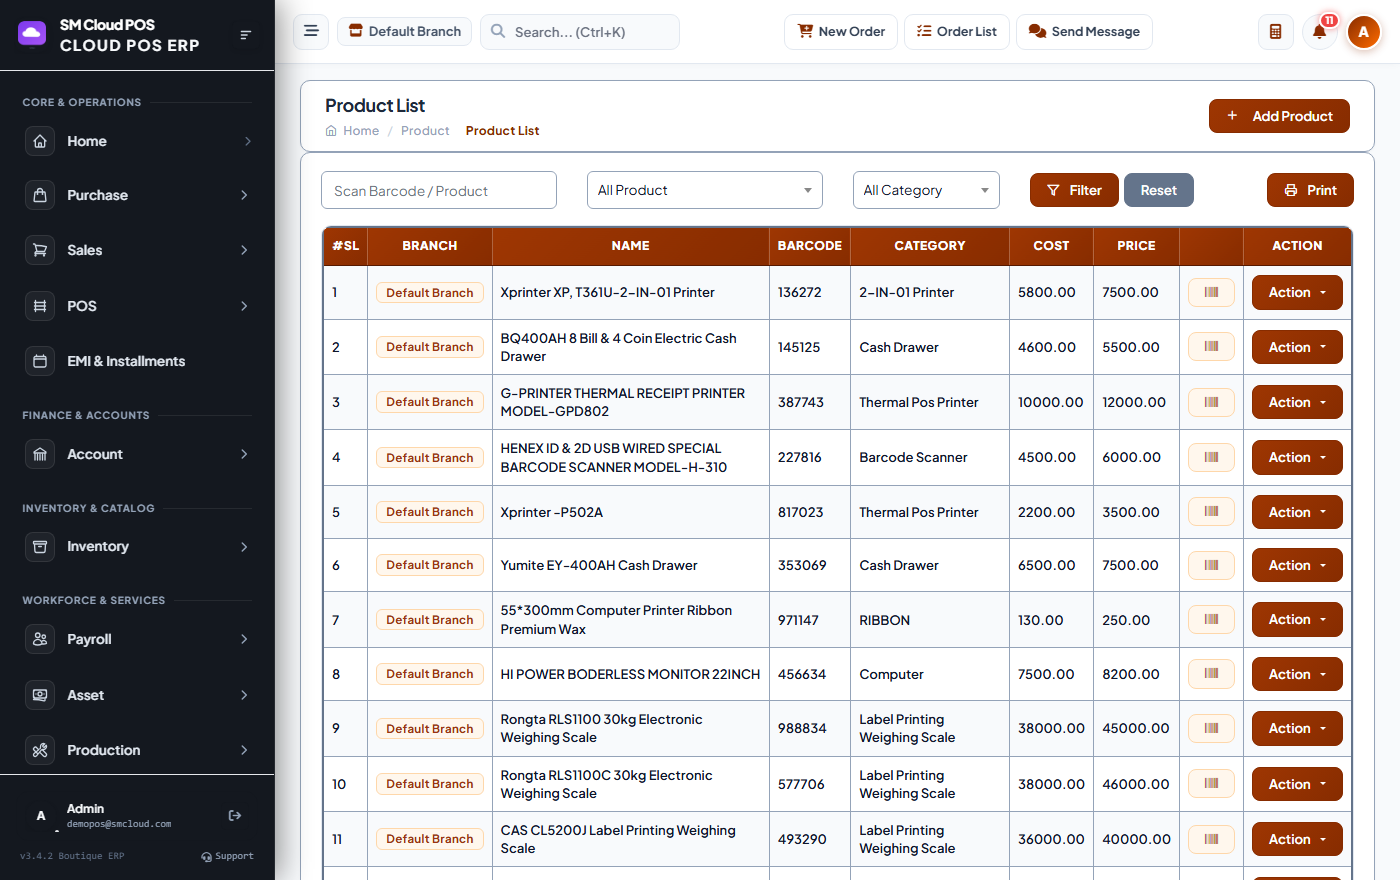This screenshot has width=1400, height=880.
Task: Click barcode icon for Xprinter -P502A row
Action: point(1211,511)
